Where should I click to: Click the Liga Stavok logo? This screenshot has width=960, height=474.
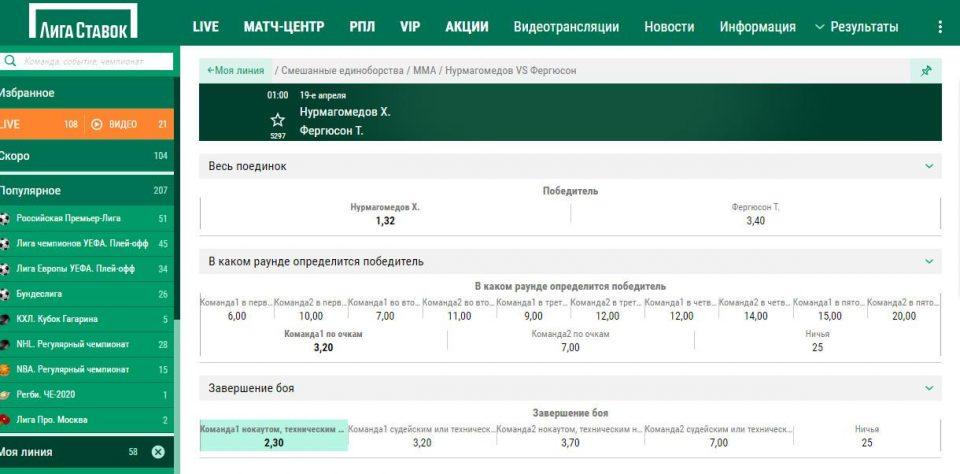coord(85,22)
